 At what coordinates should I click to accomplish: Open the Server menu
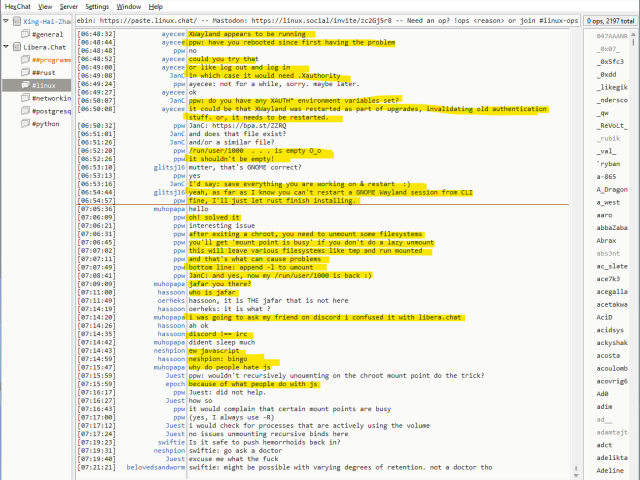68,6
